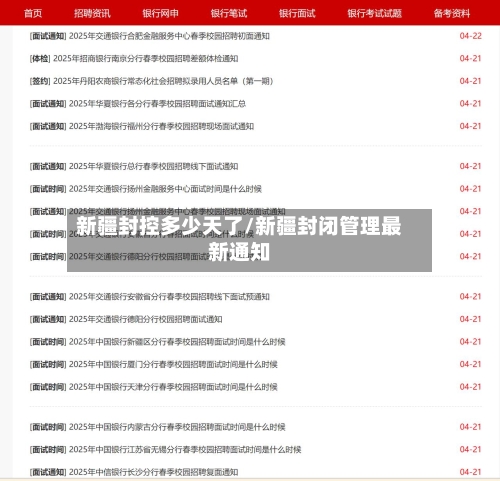The width and height of the screenshot is (500, 481).
Task: Click 04-21 date on 华夏银行总行 row
Action: coord(470,166)
